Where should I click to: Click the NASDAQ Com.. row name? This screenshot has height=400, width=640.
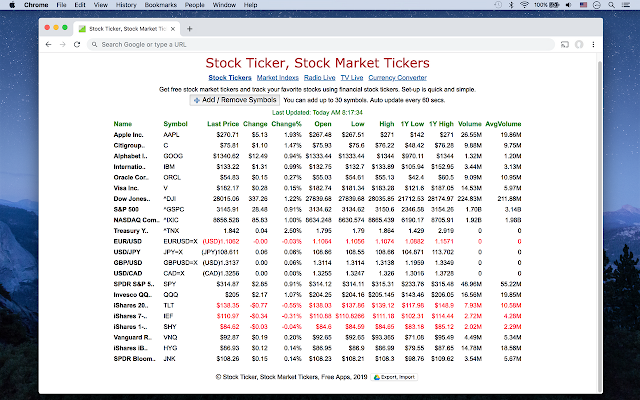(x=136, y=220)
